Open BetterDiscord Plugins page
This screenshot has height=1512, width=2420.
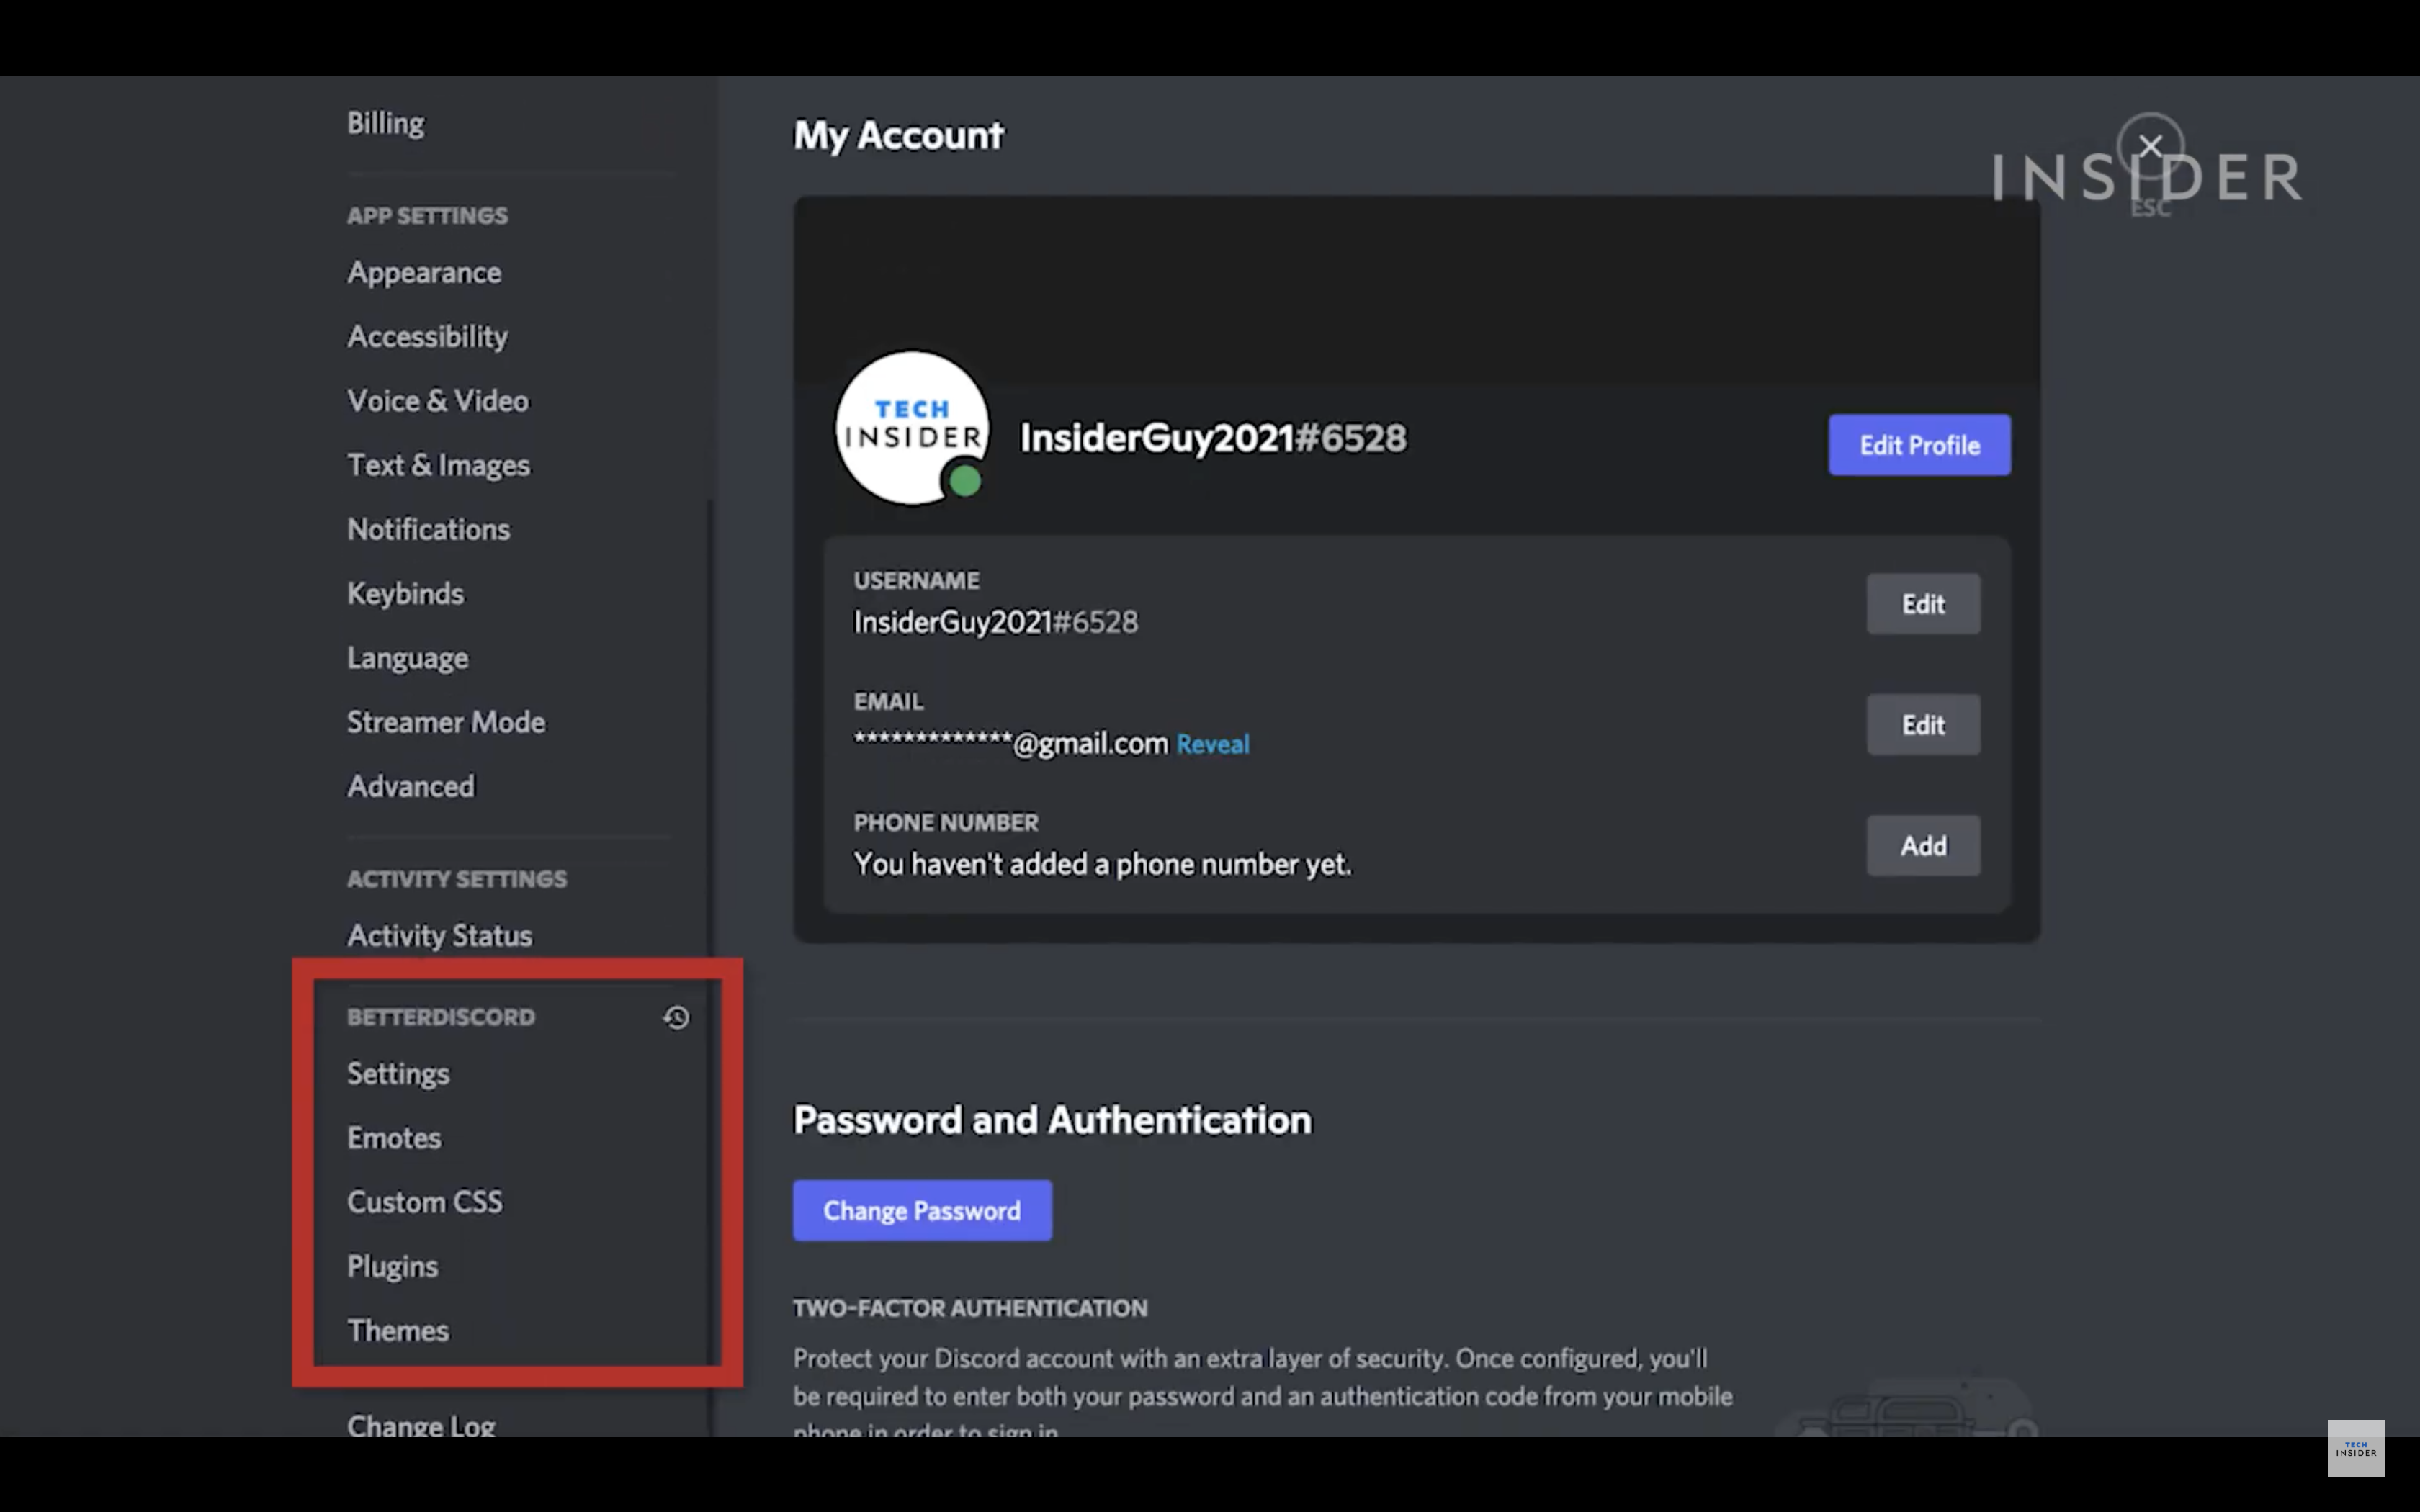393,1267
